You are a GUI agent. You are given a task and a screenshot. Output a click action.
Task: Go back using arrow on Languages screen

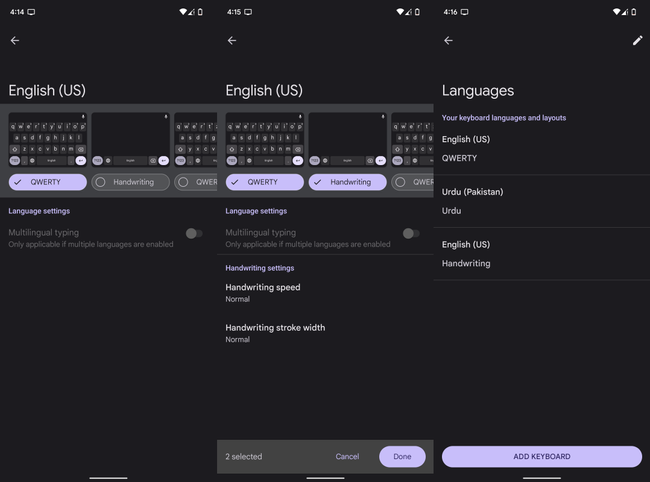(x=448, y=41)
